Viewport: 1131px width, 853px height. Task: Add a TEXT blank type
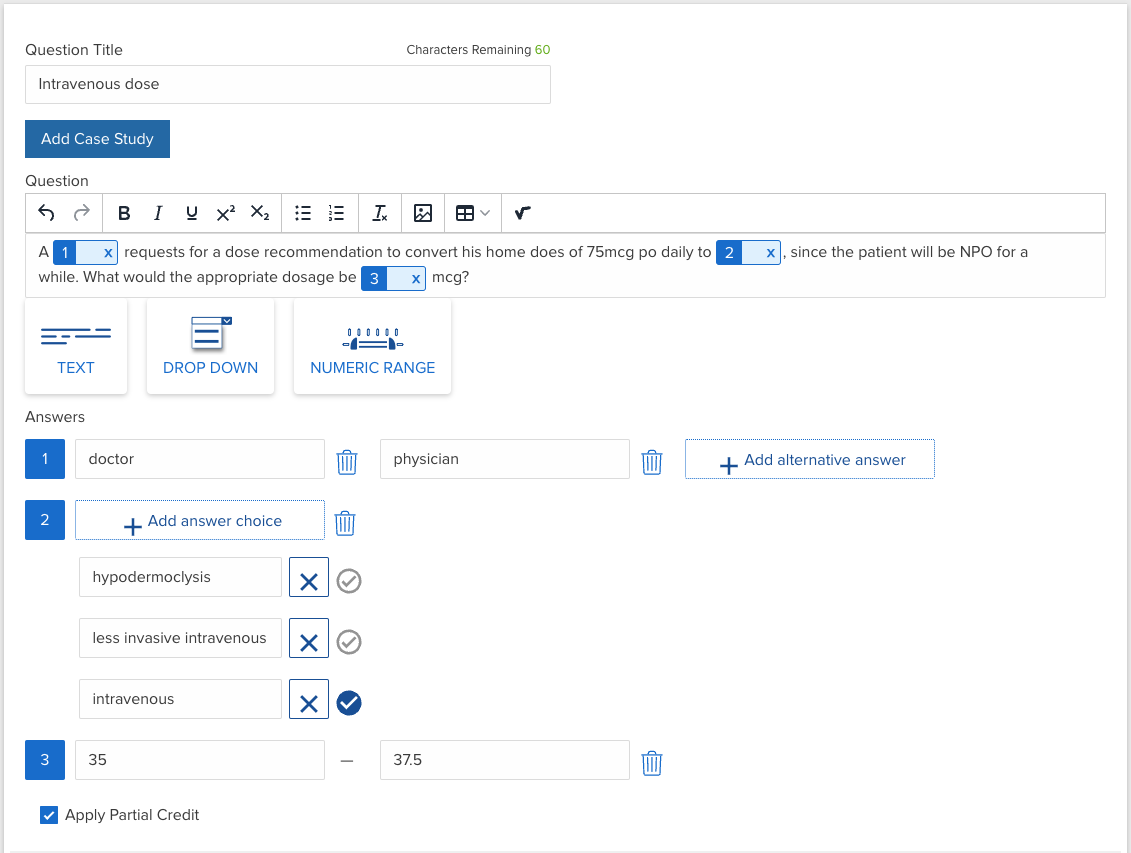click(76, 347)
